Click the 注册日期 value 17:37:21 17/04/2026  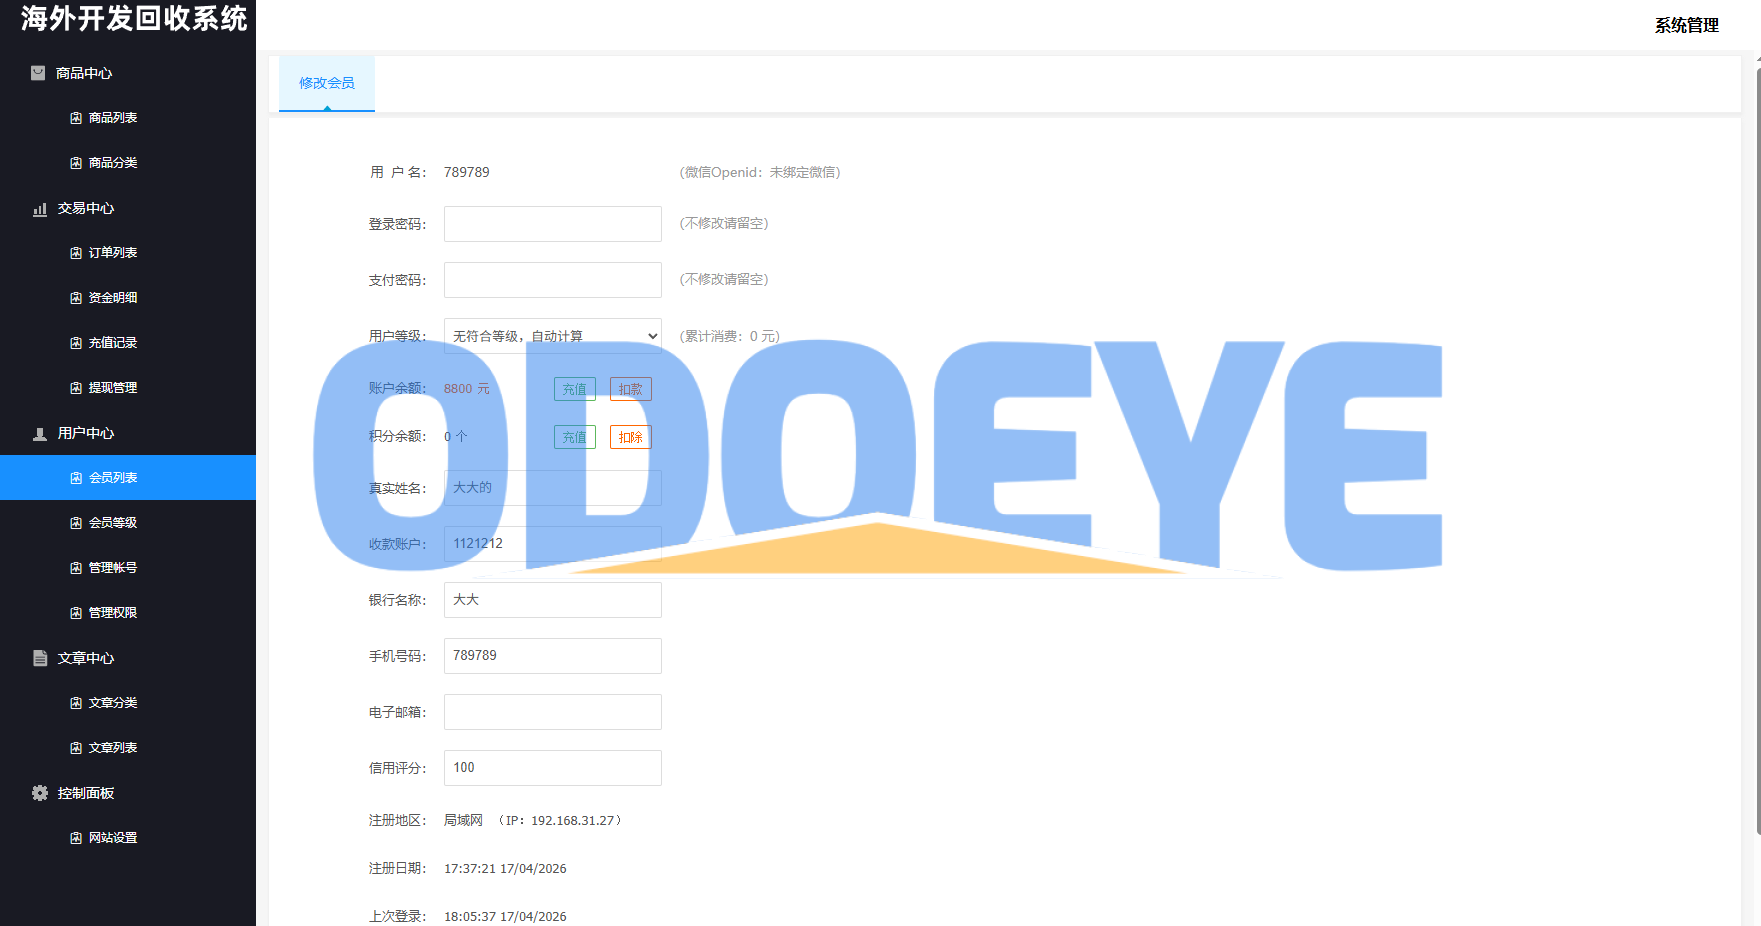tap(505, 869)
